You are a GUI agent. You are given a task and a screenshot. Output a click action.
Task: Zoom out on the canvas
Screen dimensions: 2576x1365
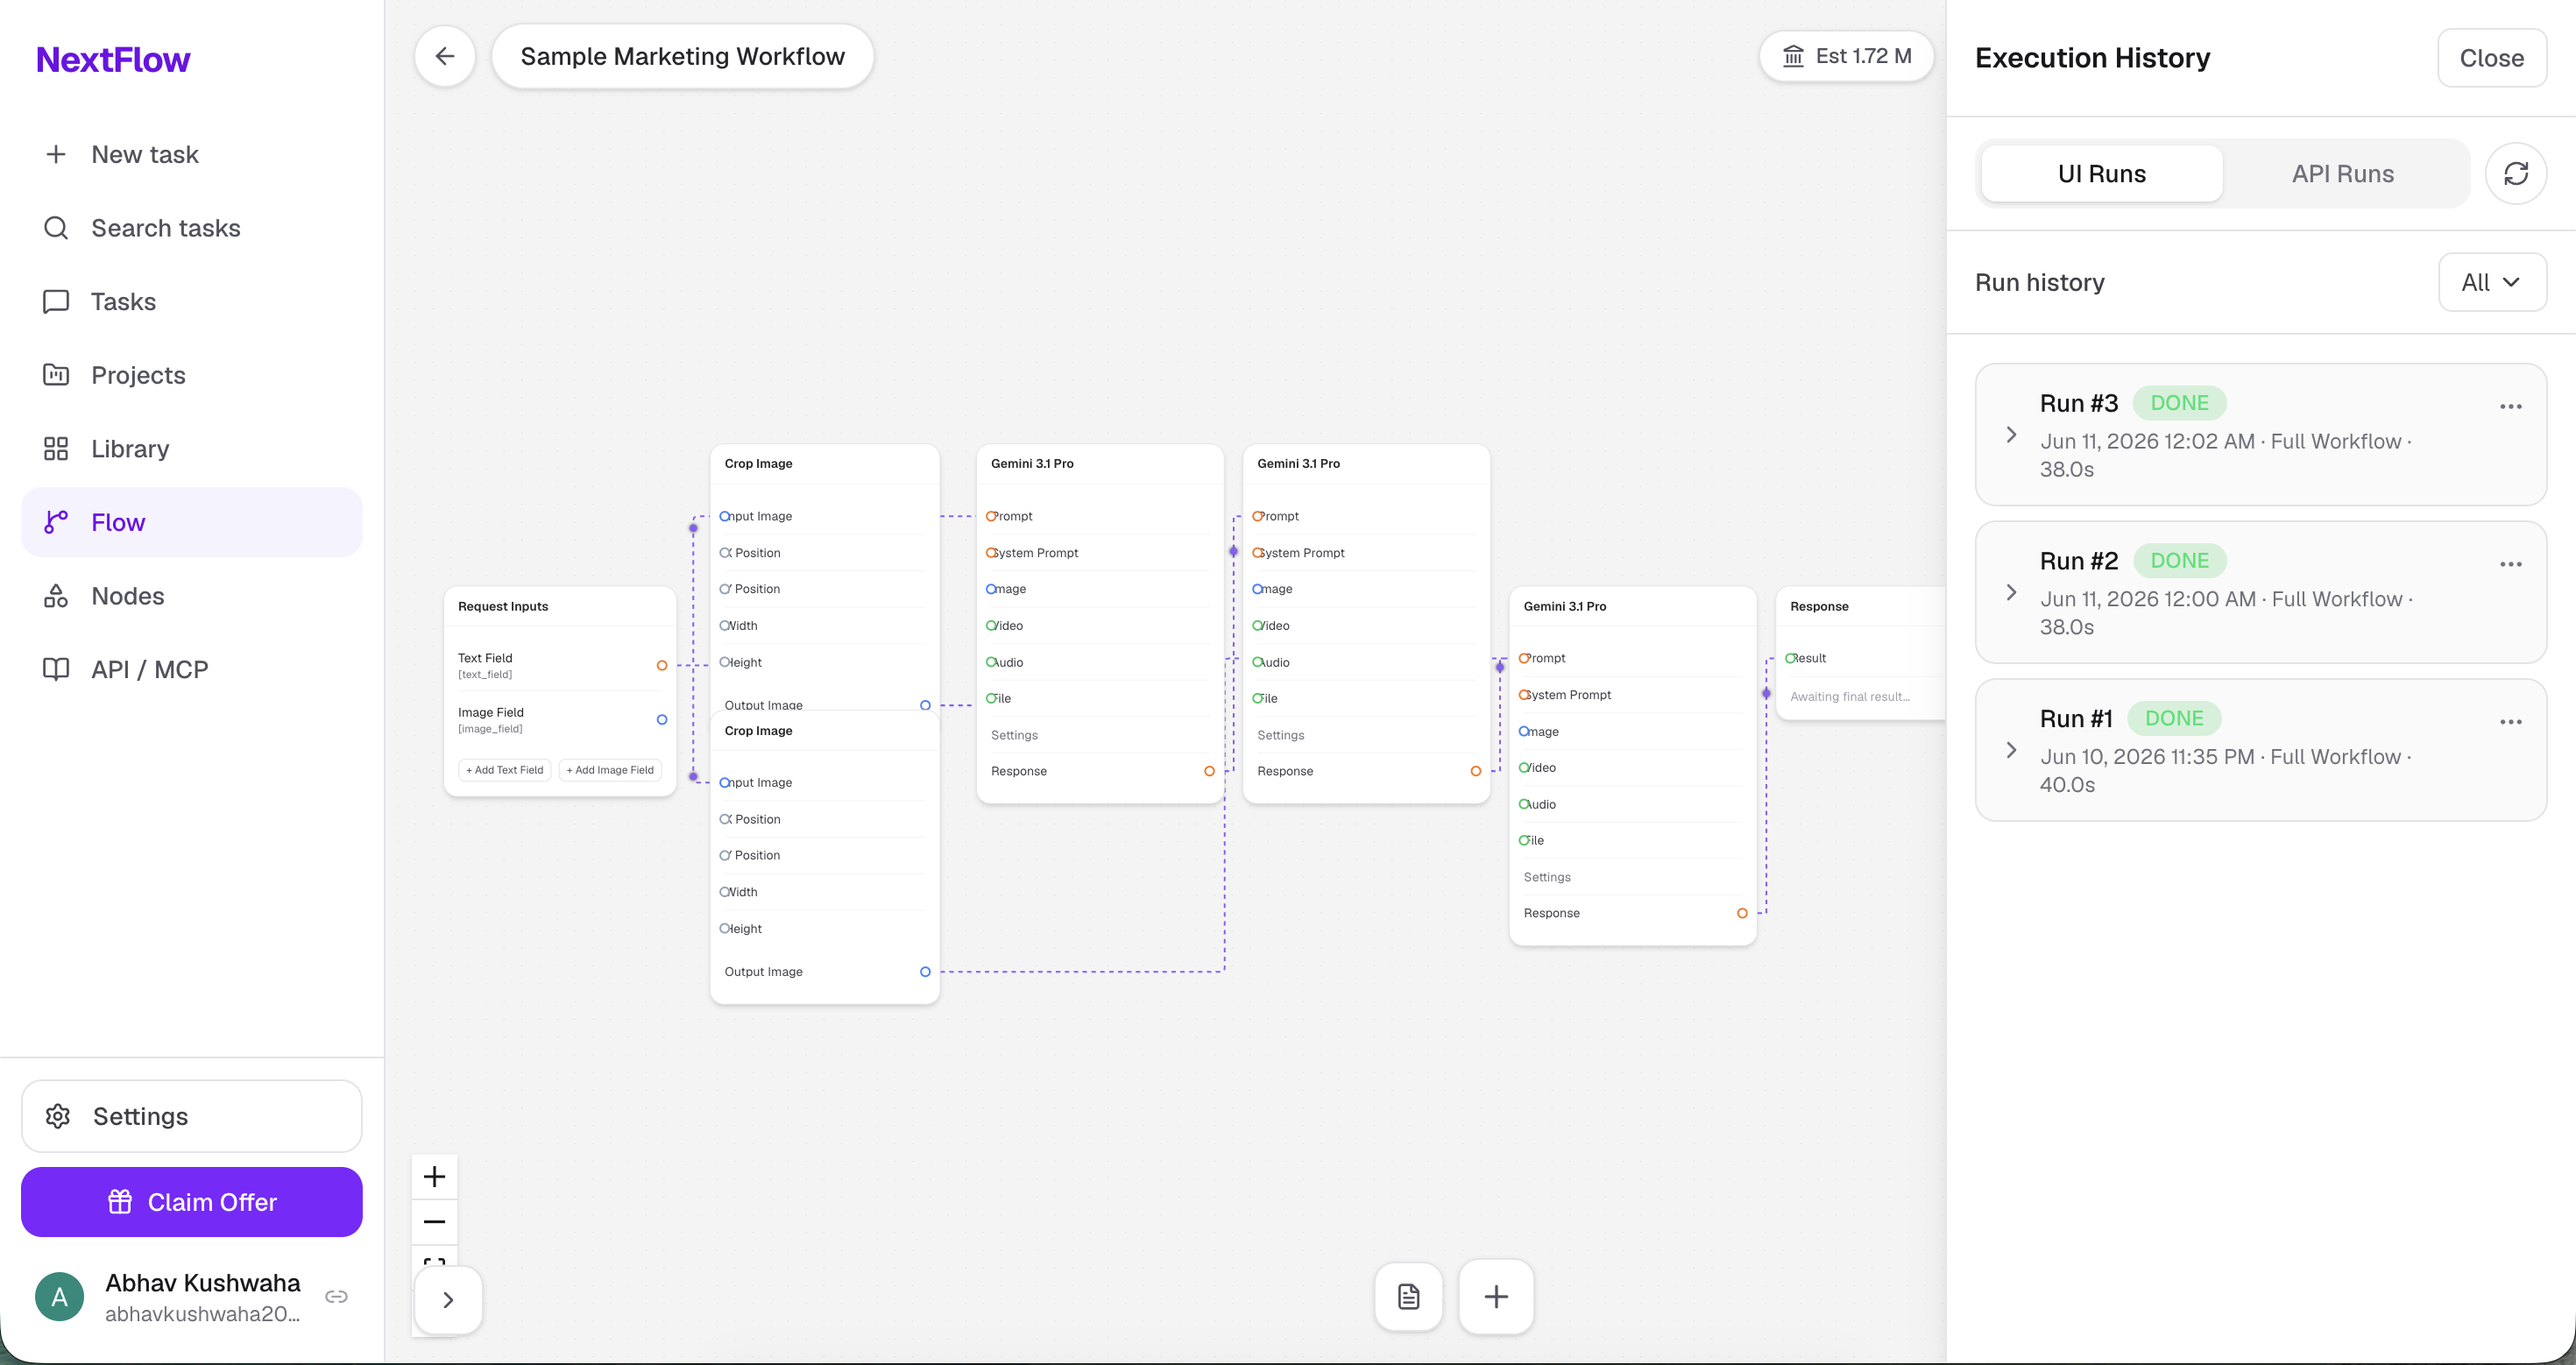click(434, 1222)
